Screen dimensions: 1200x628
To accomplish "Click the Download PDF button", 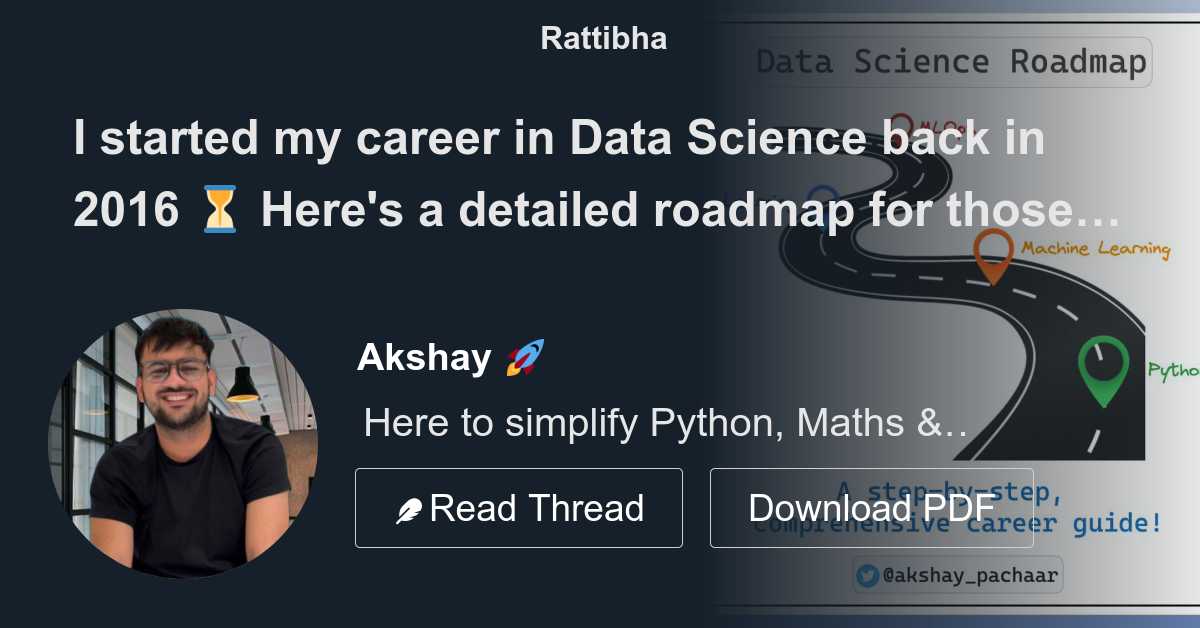I will pyautogui.click(x=871, y=507).
